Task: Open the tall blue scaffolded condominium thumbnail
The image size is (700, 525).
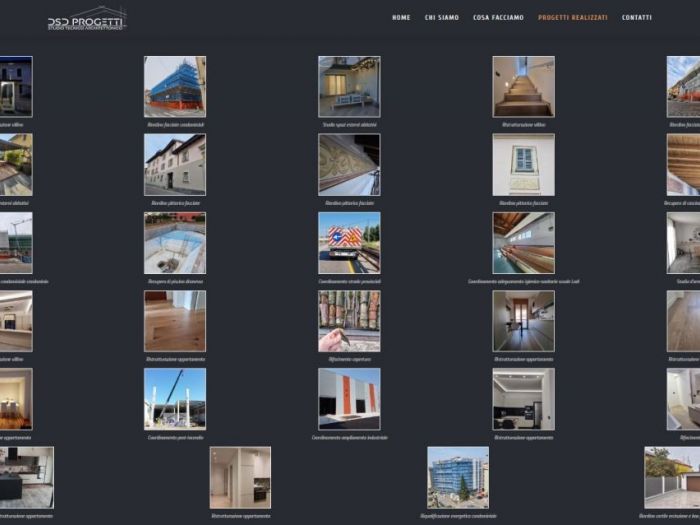Action: (x=458, y=477)
